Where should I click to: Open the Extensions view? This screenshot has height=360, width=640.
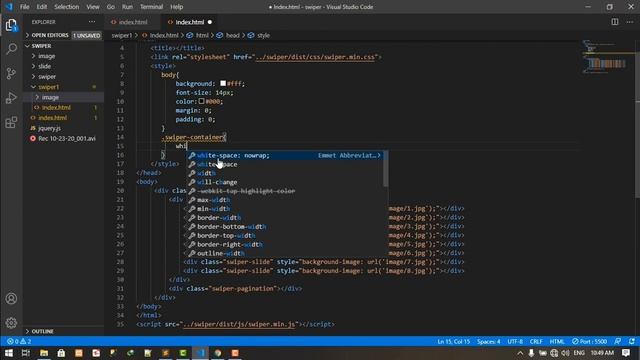click(x=11, y=122)
